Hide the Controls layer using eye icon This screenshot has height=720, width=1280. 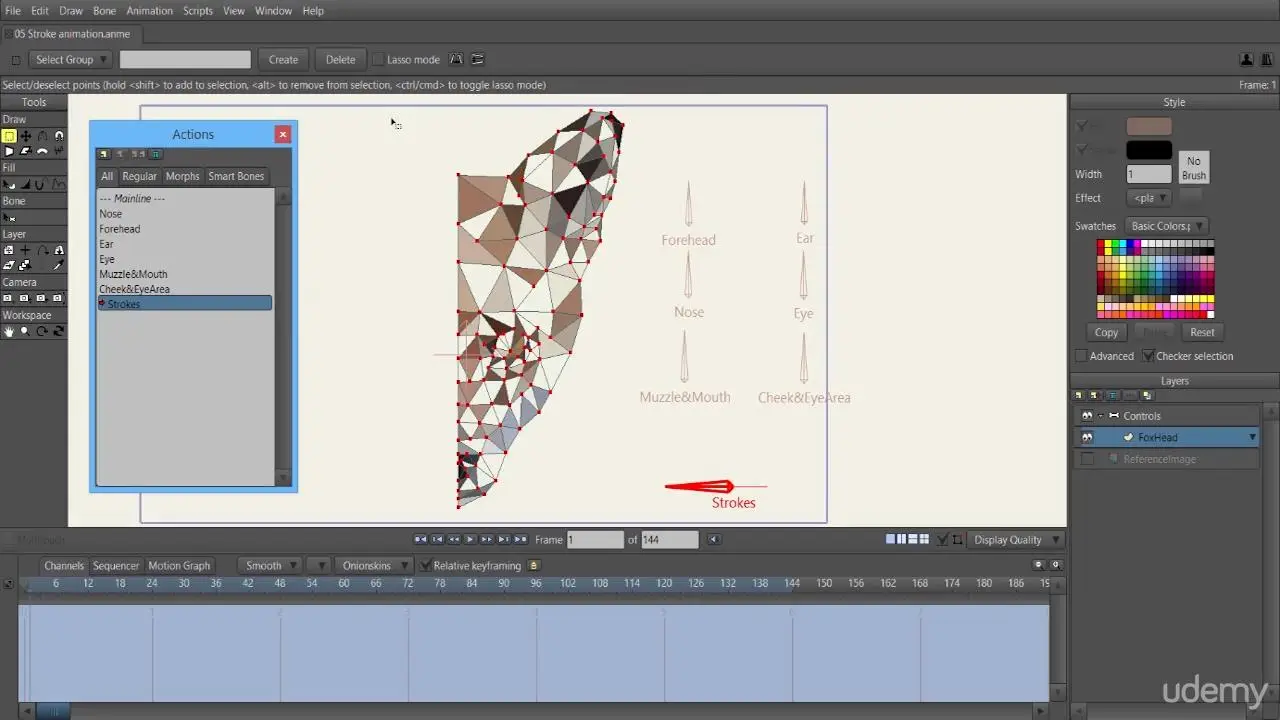click(1087, 416)
